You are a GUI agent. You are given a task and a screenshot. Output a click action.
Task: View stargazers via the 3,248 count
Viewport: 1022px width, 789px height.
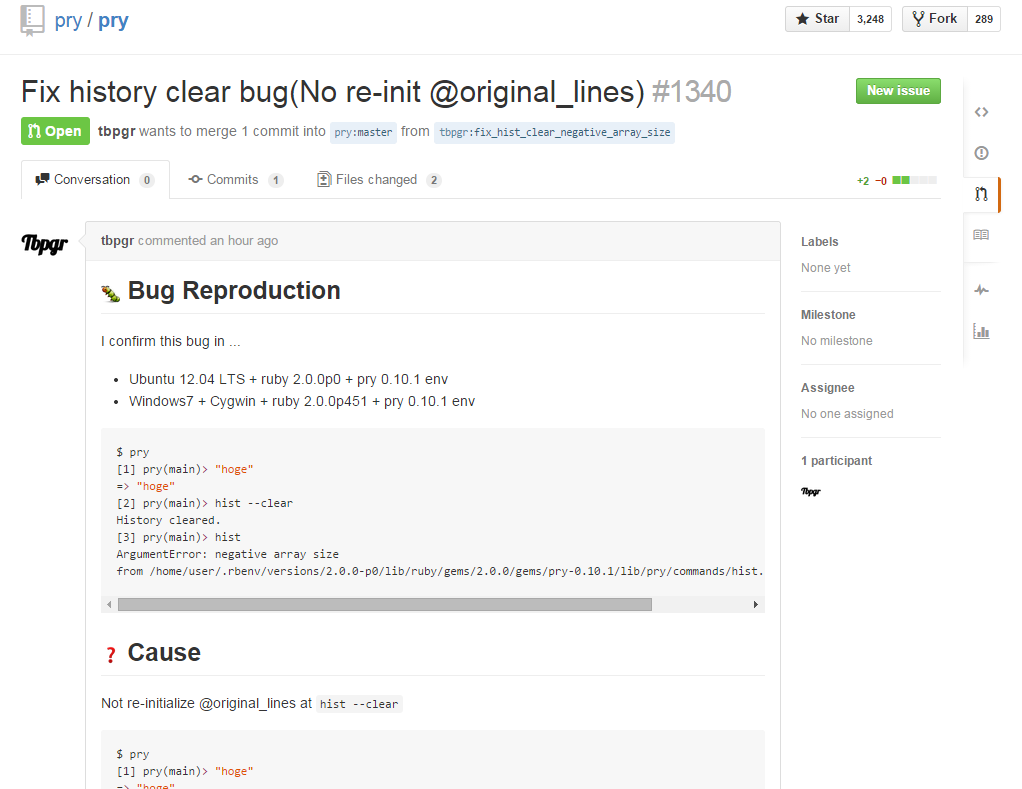[x=870, y=18]
